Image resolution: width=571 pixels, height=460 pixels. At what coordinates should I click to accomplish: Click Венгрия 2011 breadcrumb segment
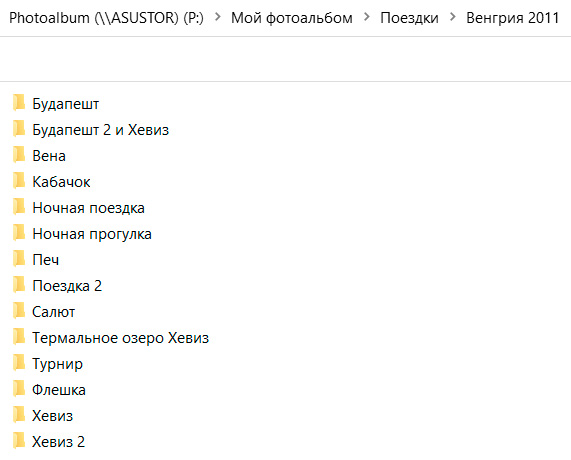(x=512, y=17)
